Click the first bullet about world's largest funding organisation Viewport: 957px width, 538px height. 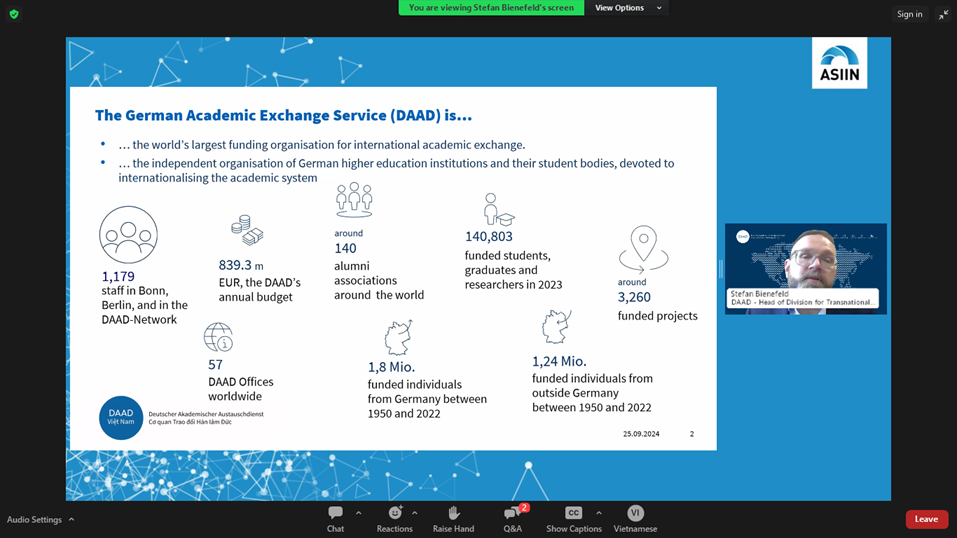tap(322, 145)
